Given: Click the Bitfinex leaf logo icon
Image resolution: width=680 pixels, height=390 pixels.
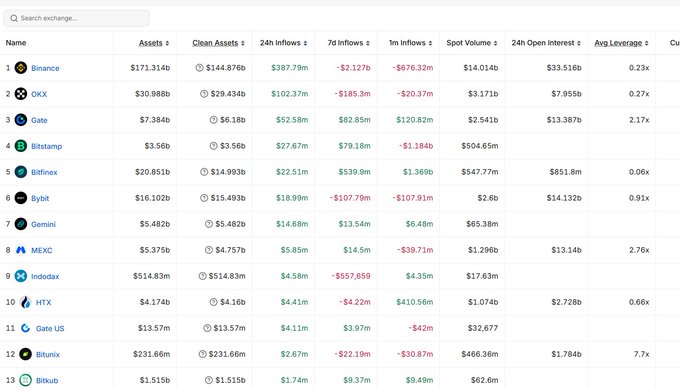Looking at the screenshot, I should coord(21,172).
